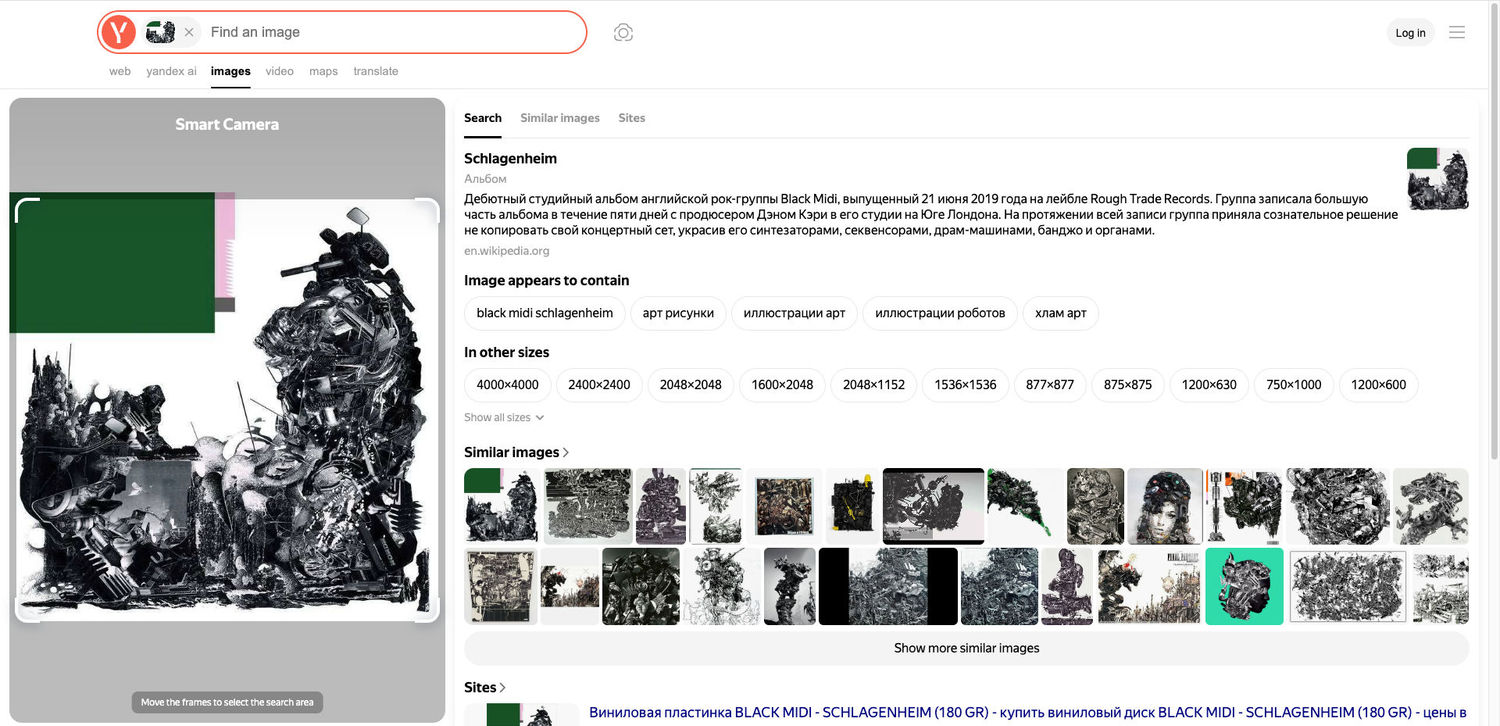Choose the 877×877 size
Image resolution: width=1500 pixels, height=726 pixels.
click(x=1050, y=385)
